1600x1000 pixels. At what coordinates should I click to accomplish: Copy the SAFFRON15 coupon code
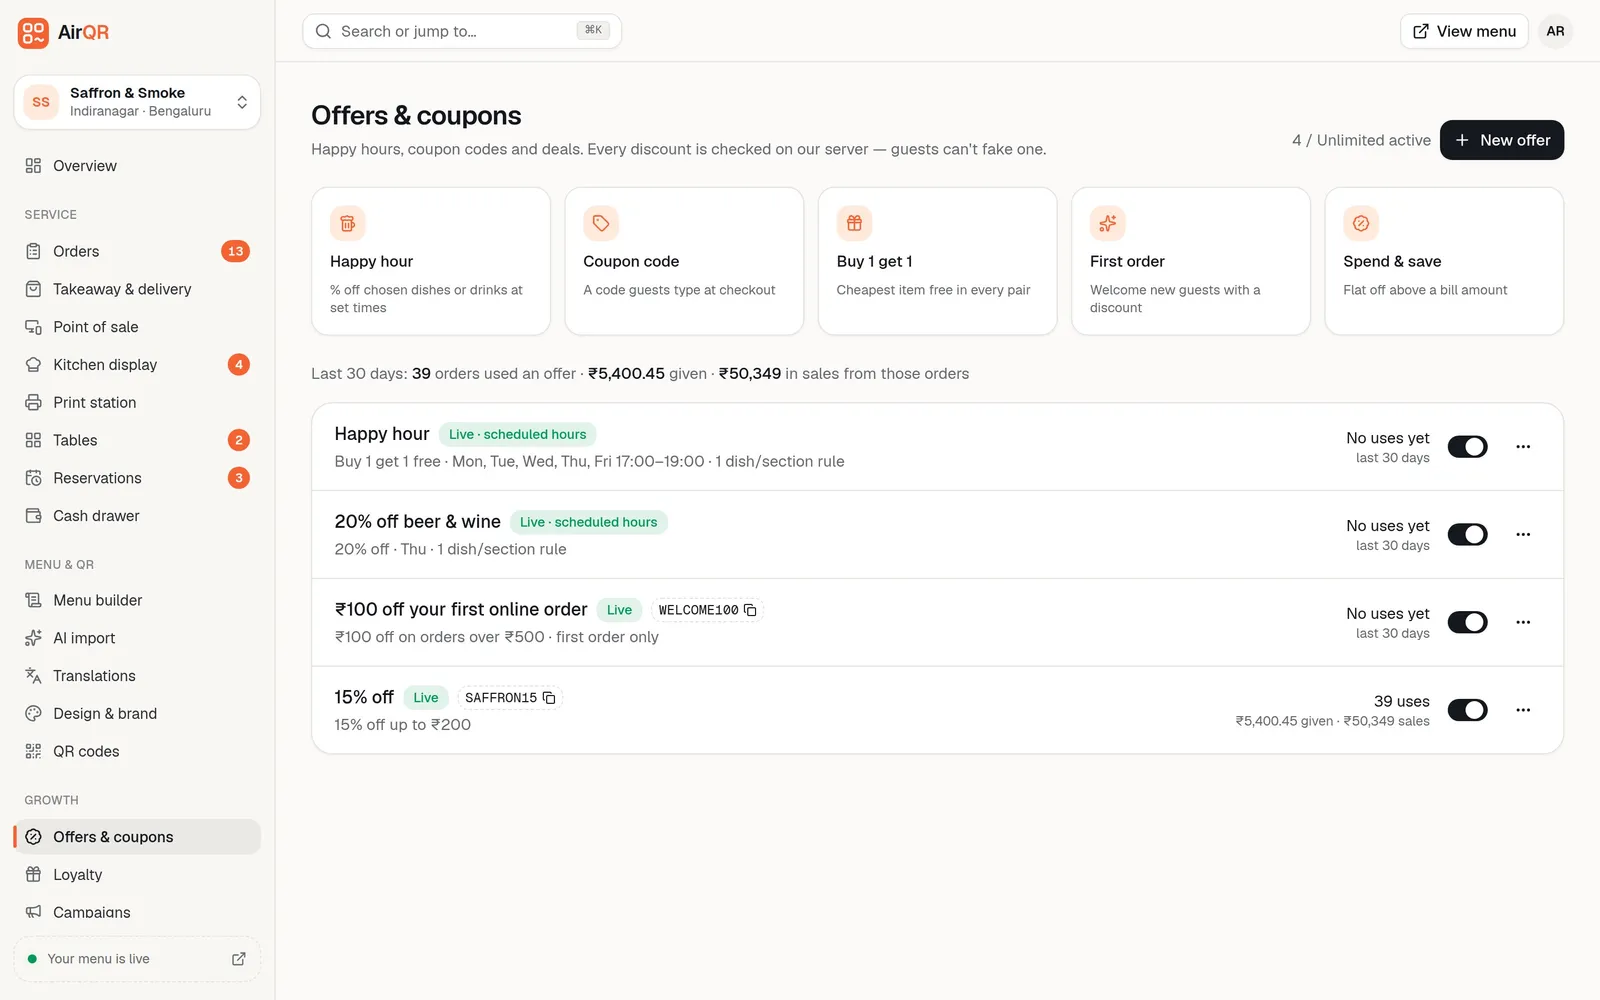[x=549, y=698]
